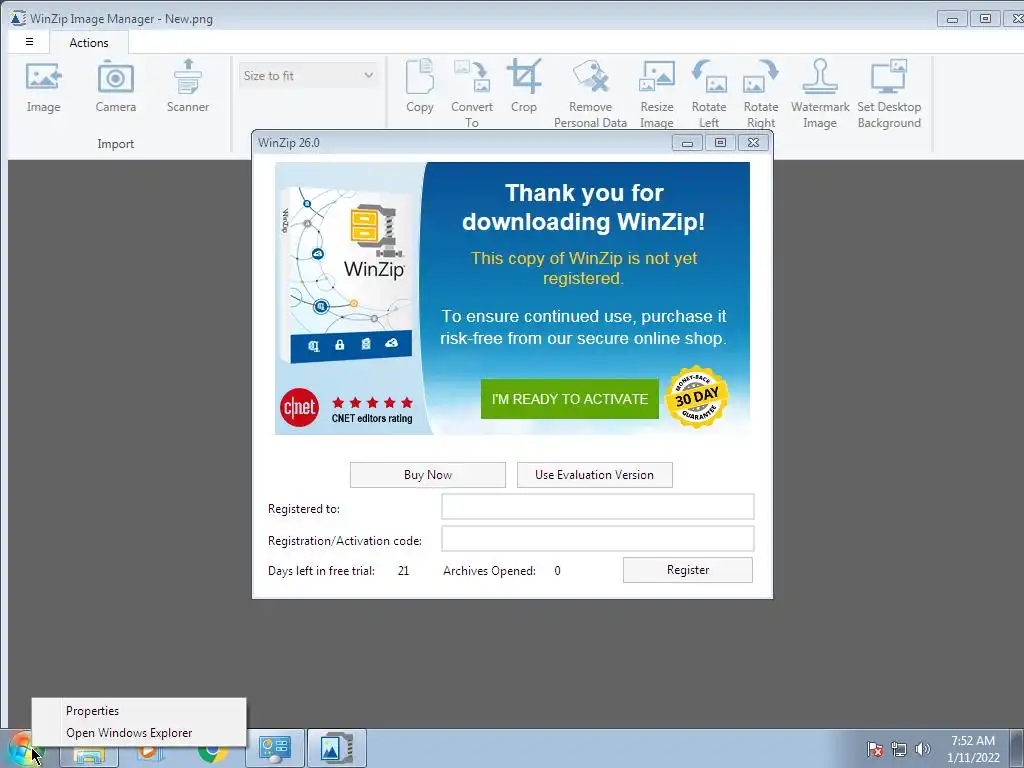Switch to WinZip Image Manager taskbar item
The image size is (1024, 768).
(x=336, y=749)
